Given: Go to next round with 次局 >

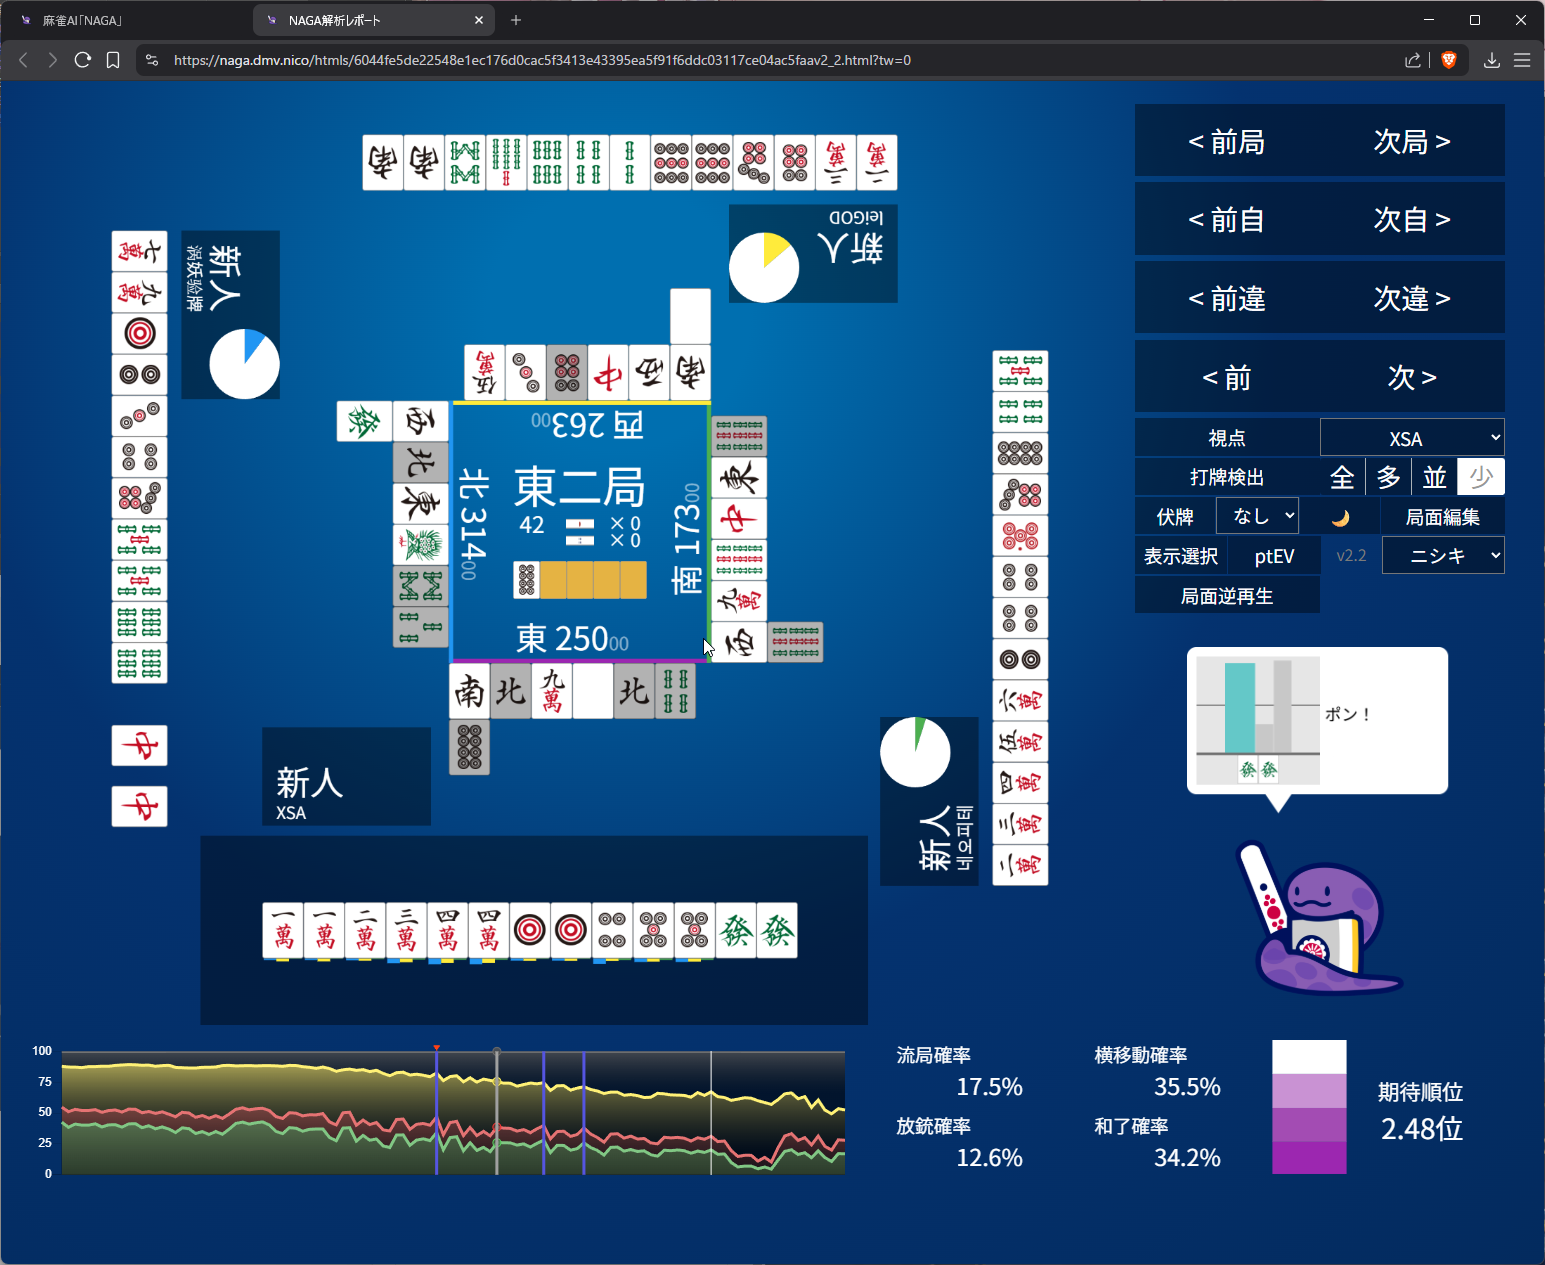Looking at the screenshot, I should click(1412, 142).
